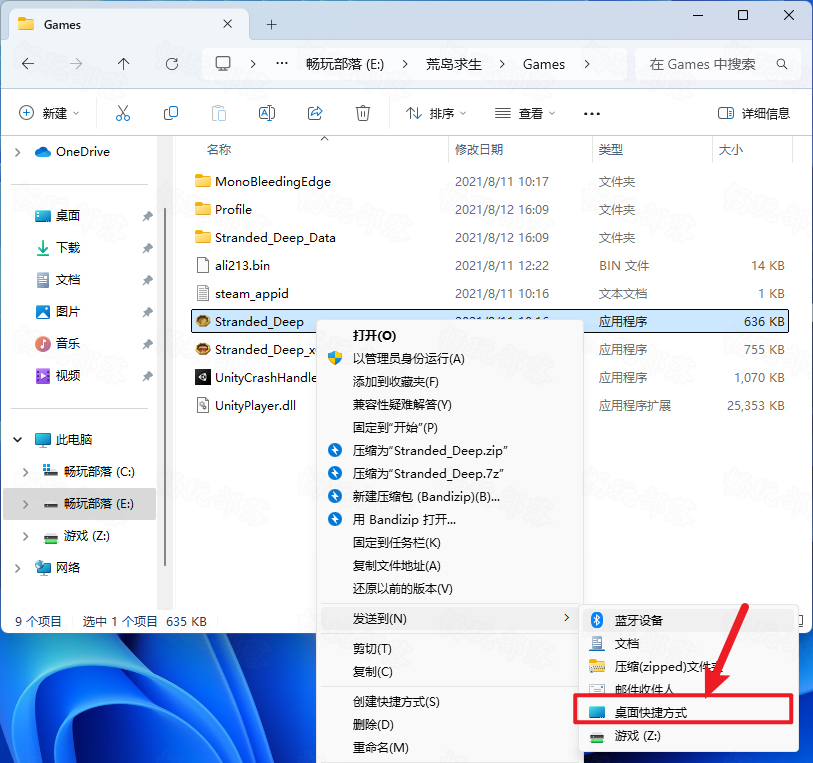
Task: Click the breadcrumb chevron after Games
Action: point(587,64)
